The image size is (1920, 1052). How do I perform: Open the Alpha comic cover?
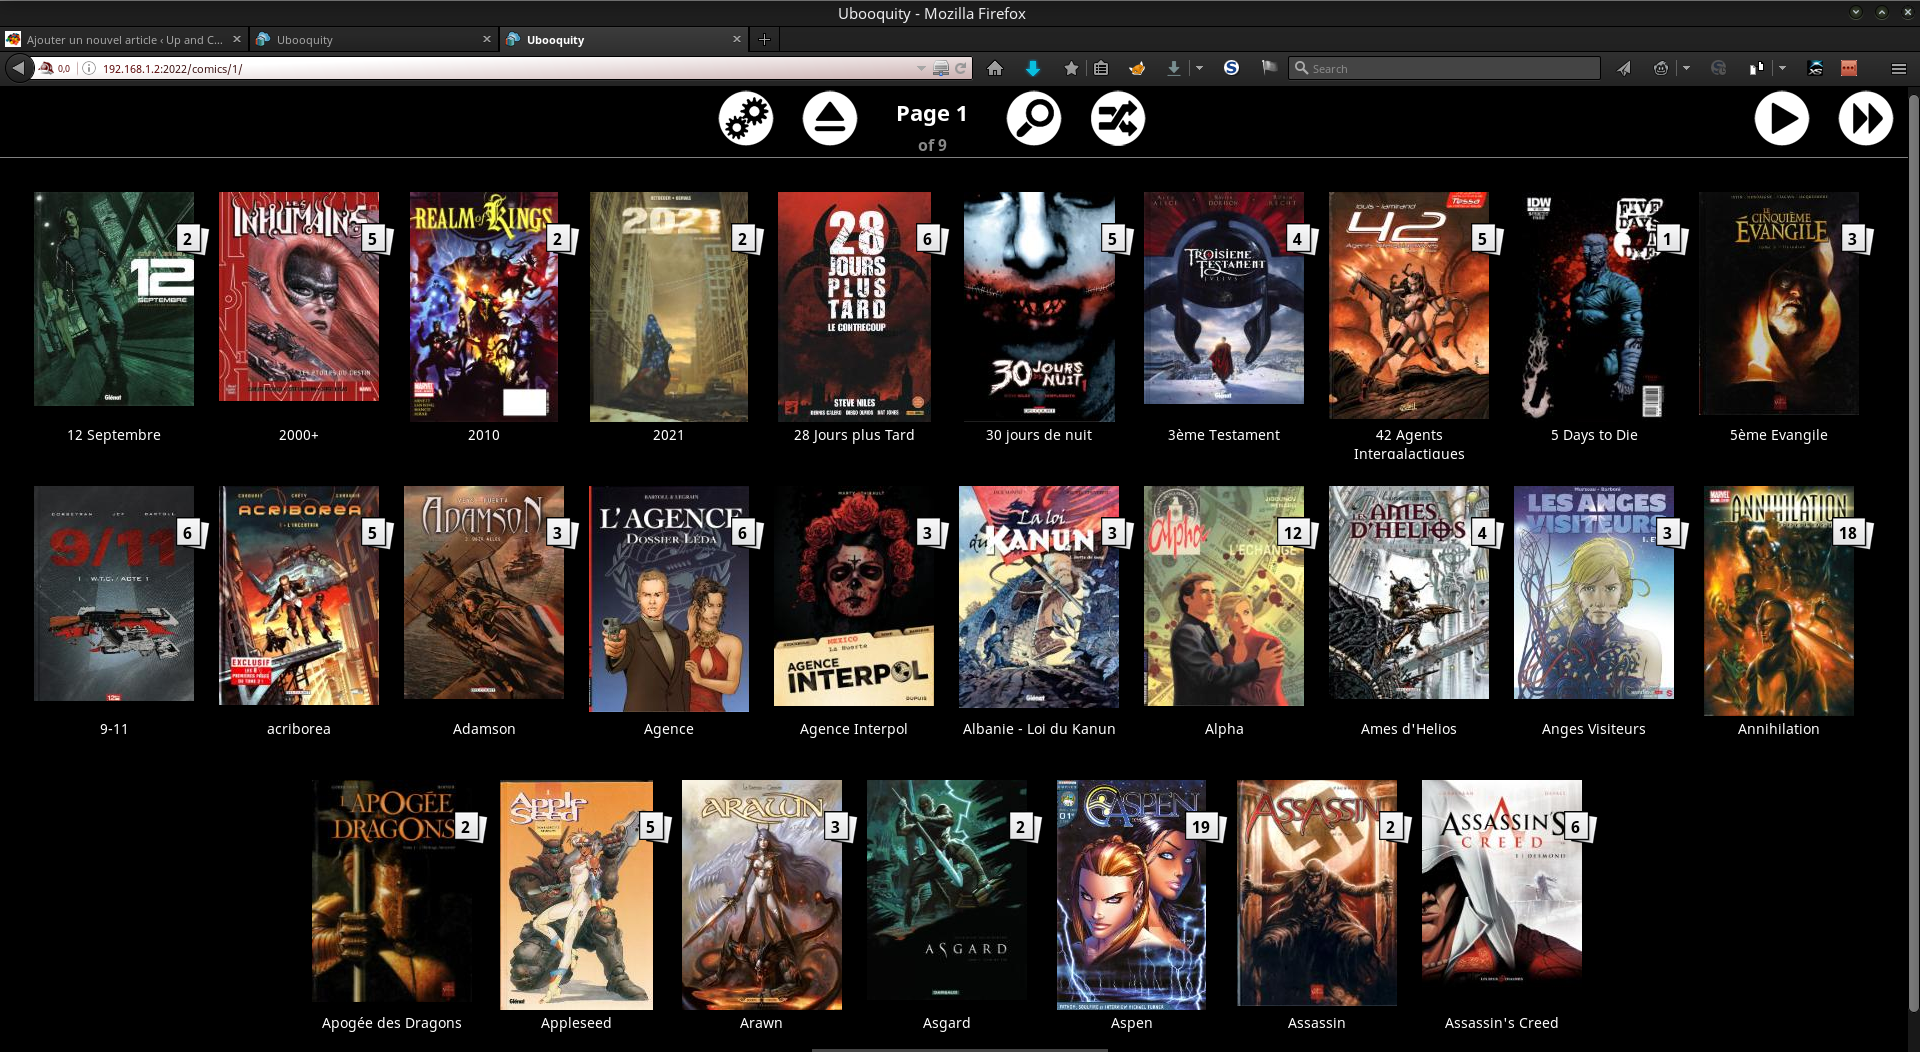click(1224, 596)
